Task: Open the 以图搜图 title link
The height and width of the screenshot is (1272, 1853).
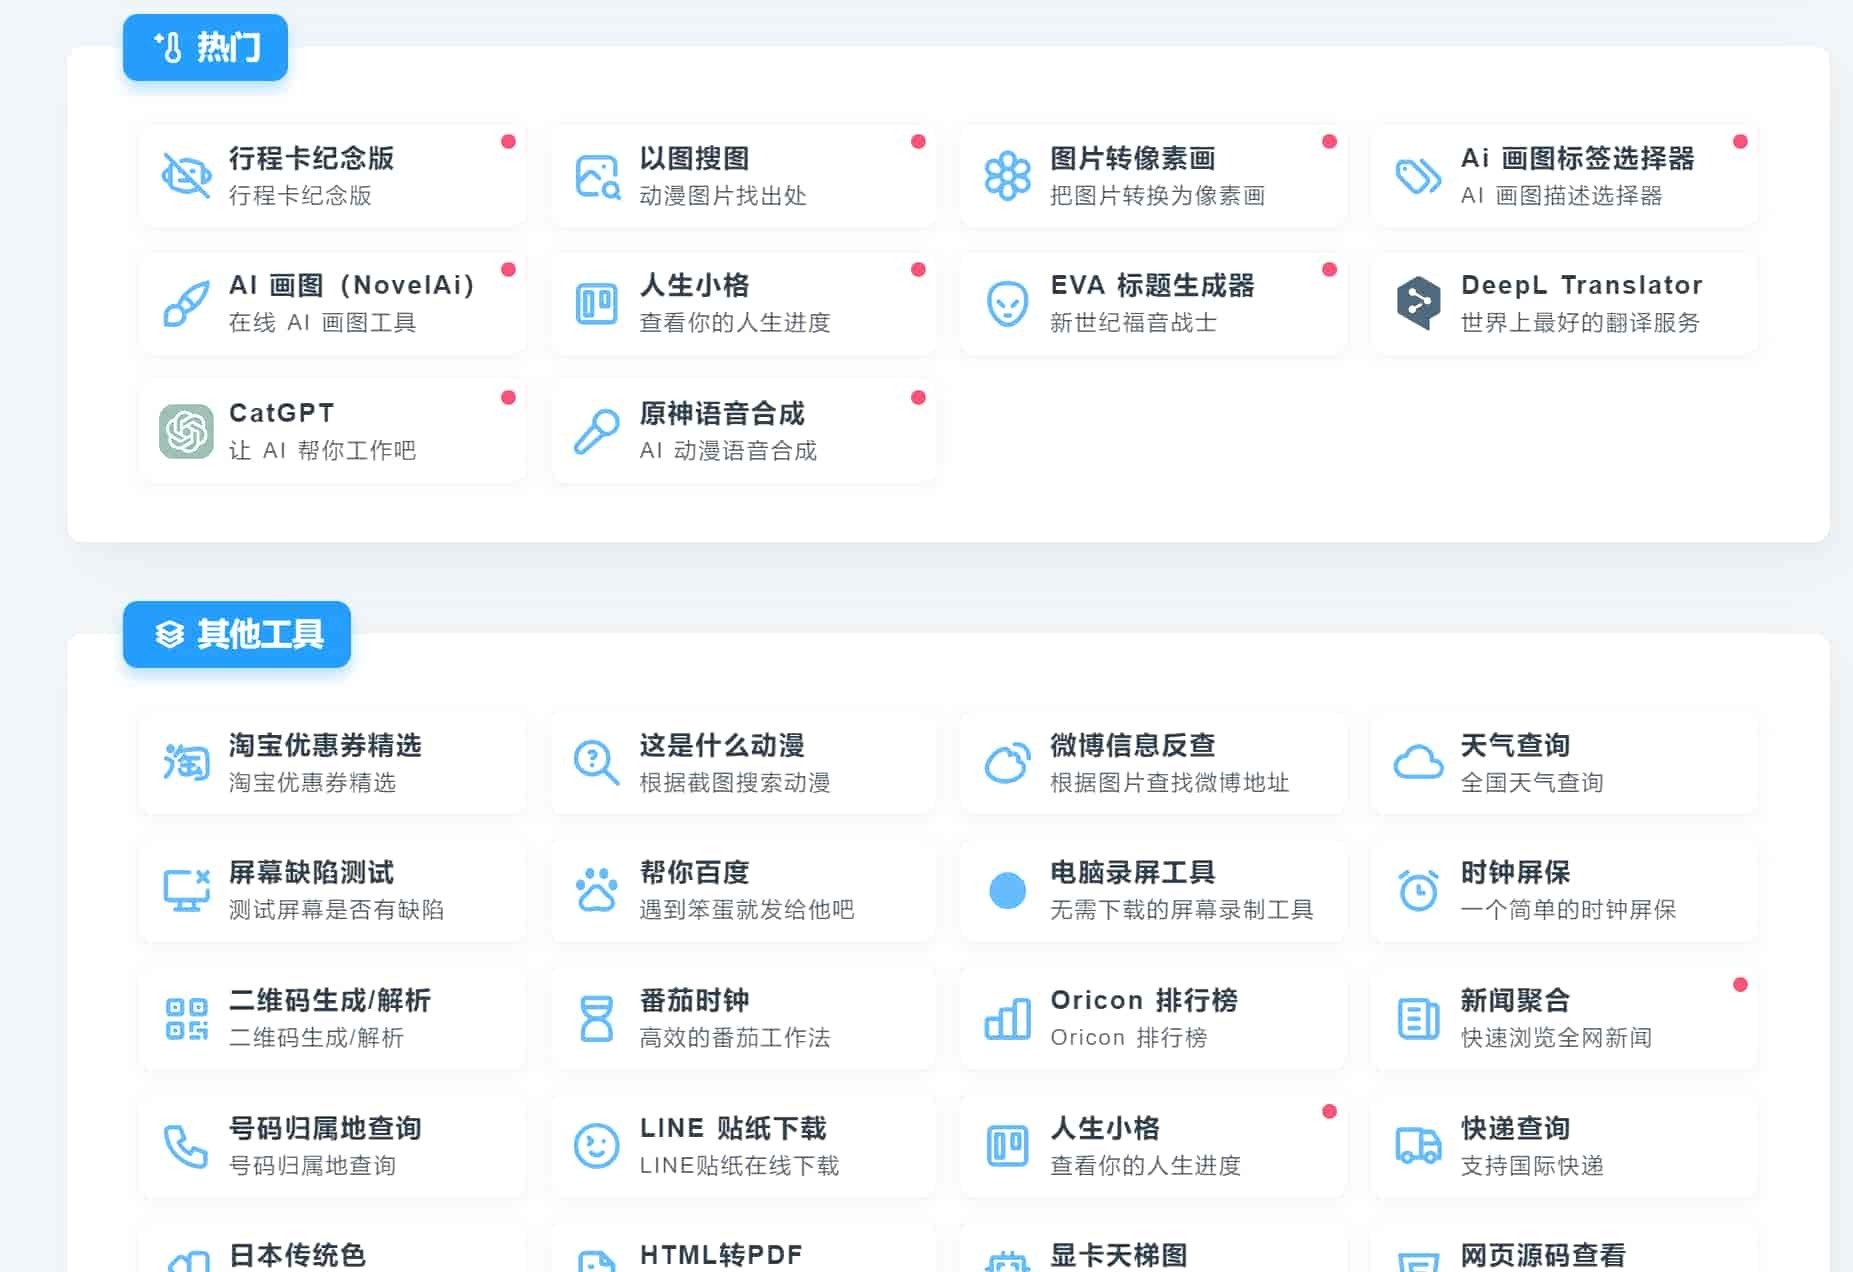Action: [694, 158]
